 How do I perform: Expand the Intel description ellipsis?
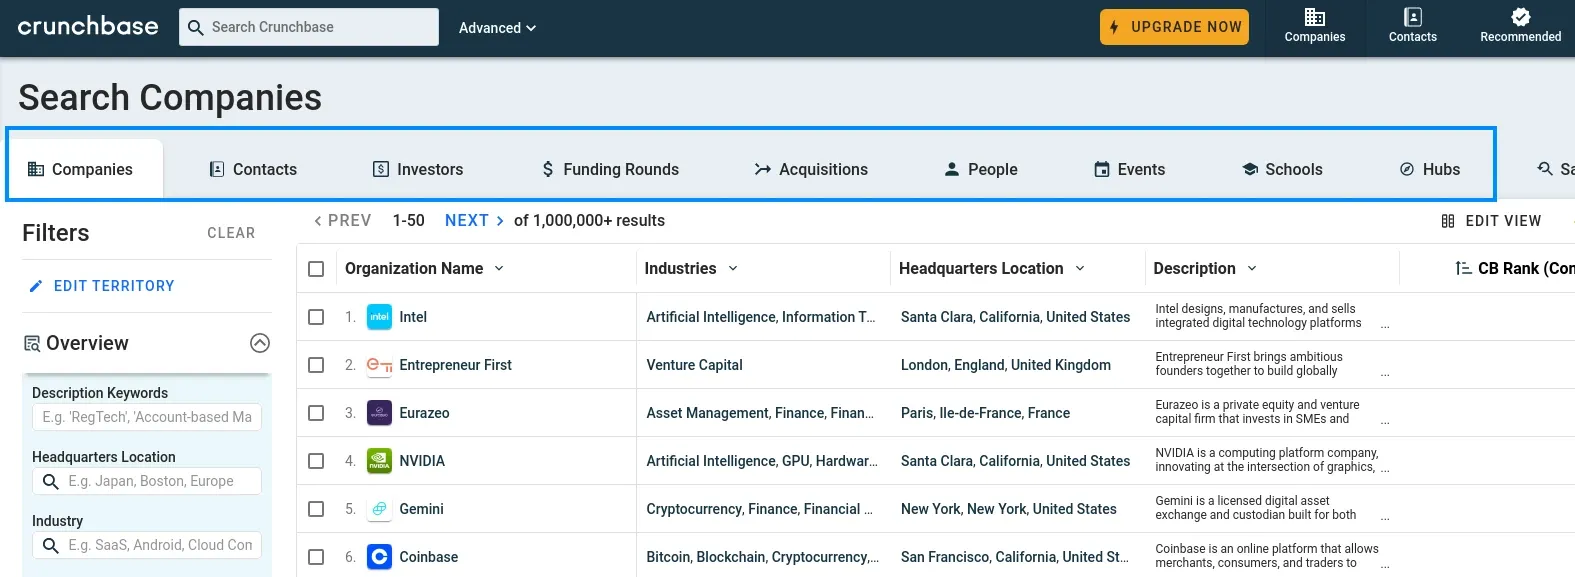1385,326
